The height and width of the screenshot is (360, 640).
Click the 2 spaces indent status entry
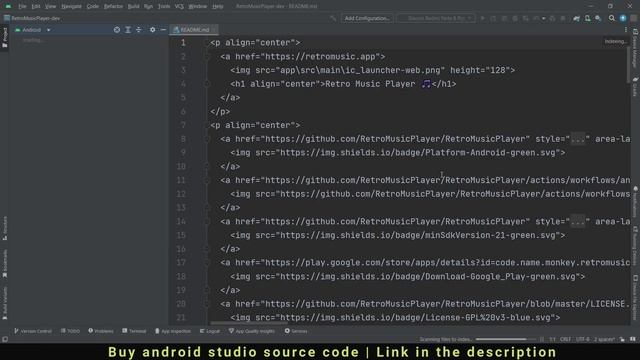(604, 339)
